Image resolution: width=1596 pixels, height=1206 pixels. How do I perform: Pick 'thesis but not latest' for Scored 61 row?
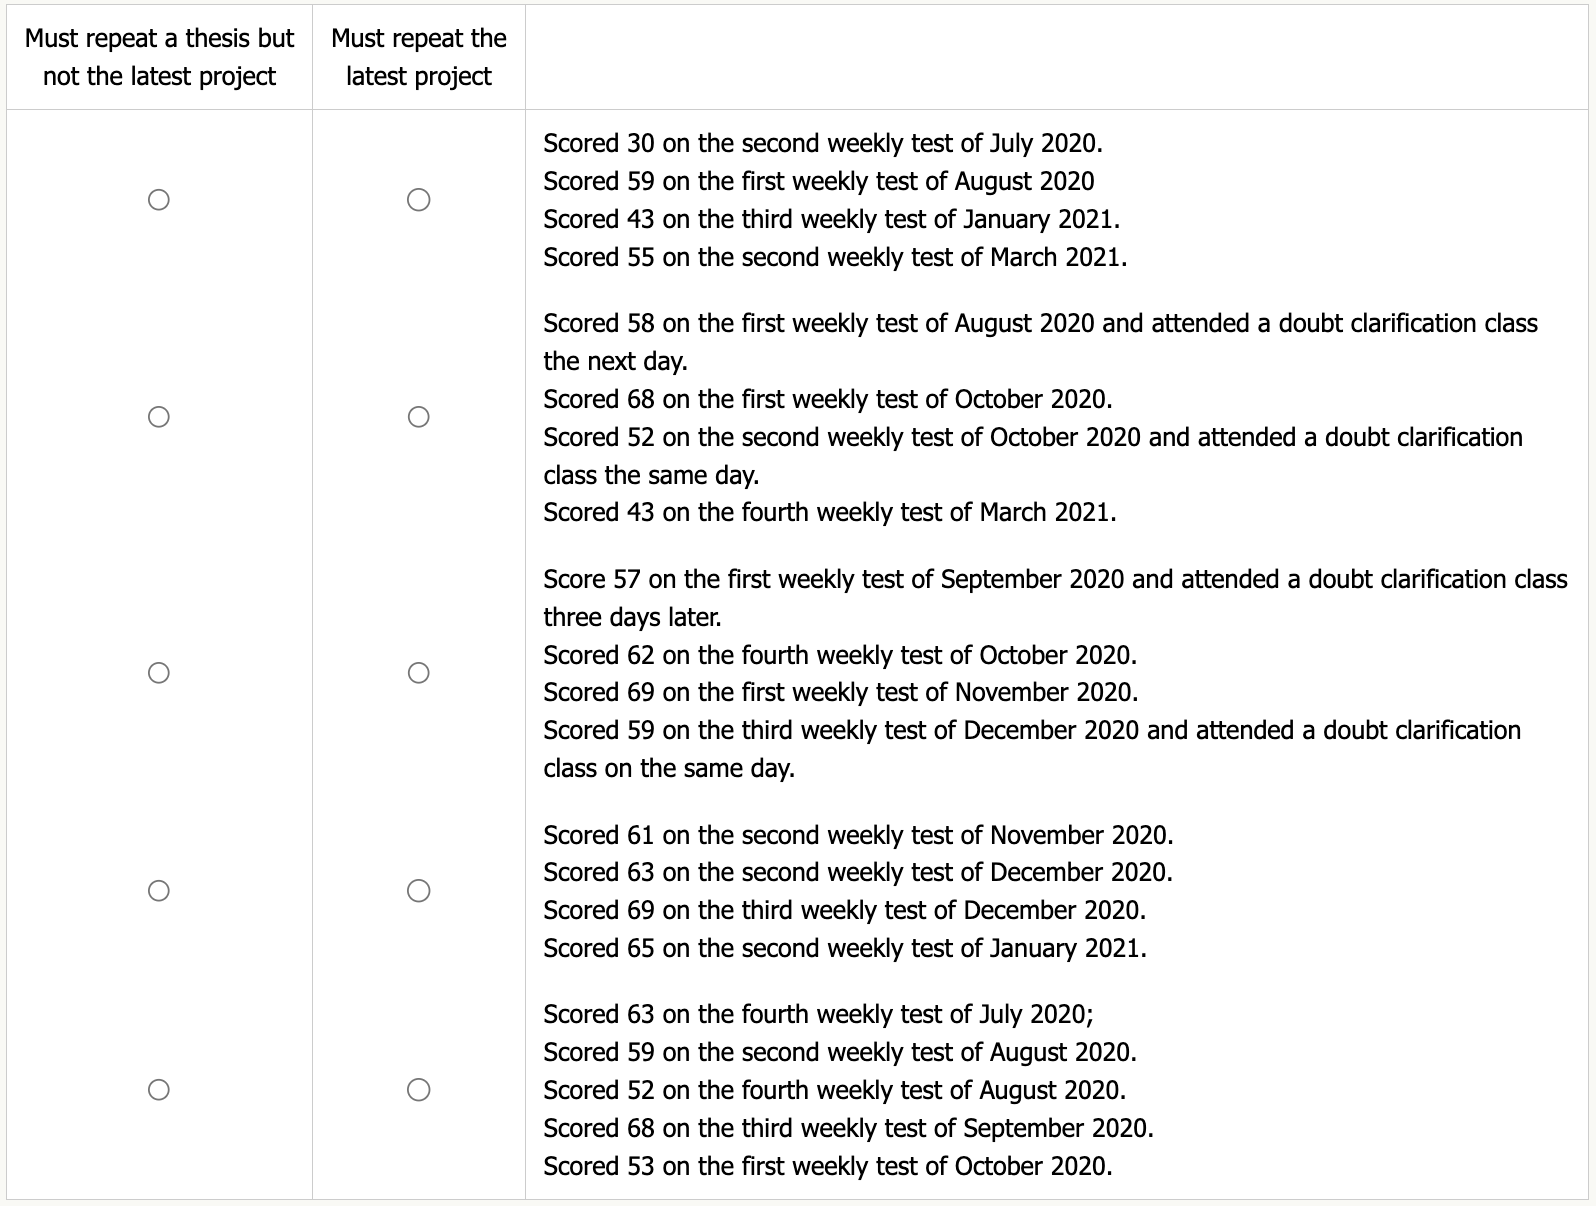pyautogui.click(x=158, y=891)
